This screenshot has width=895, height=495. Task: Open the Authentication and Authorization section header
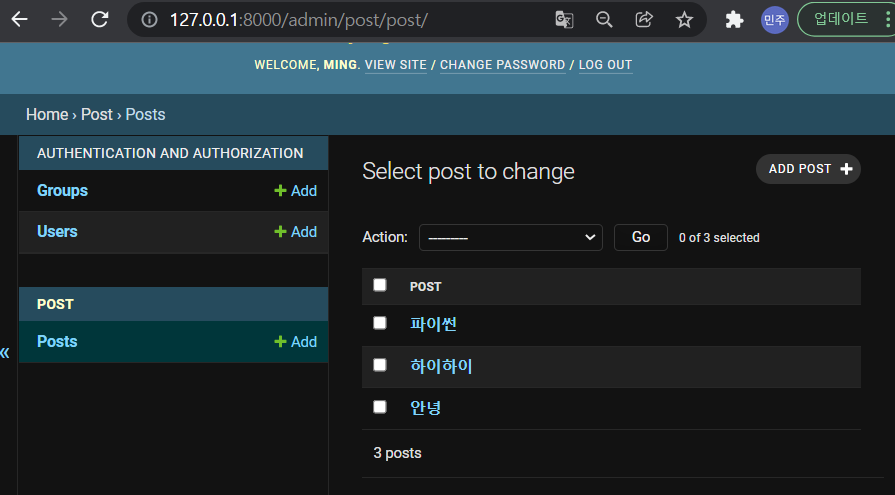tap(170, 153)
